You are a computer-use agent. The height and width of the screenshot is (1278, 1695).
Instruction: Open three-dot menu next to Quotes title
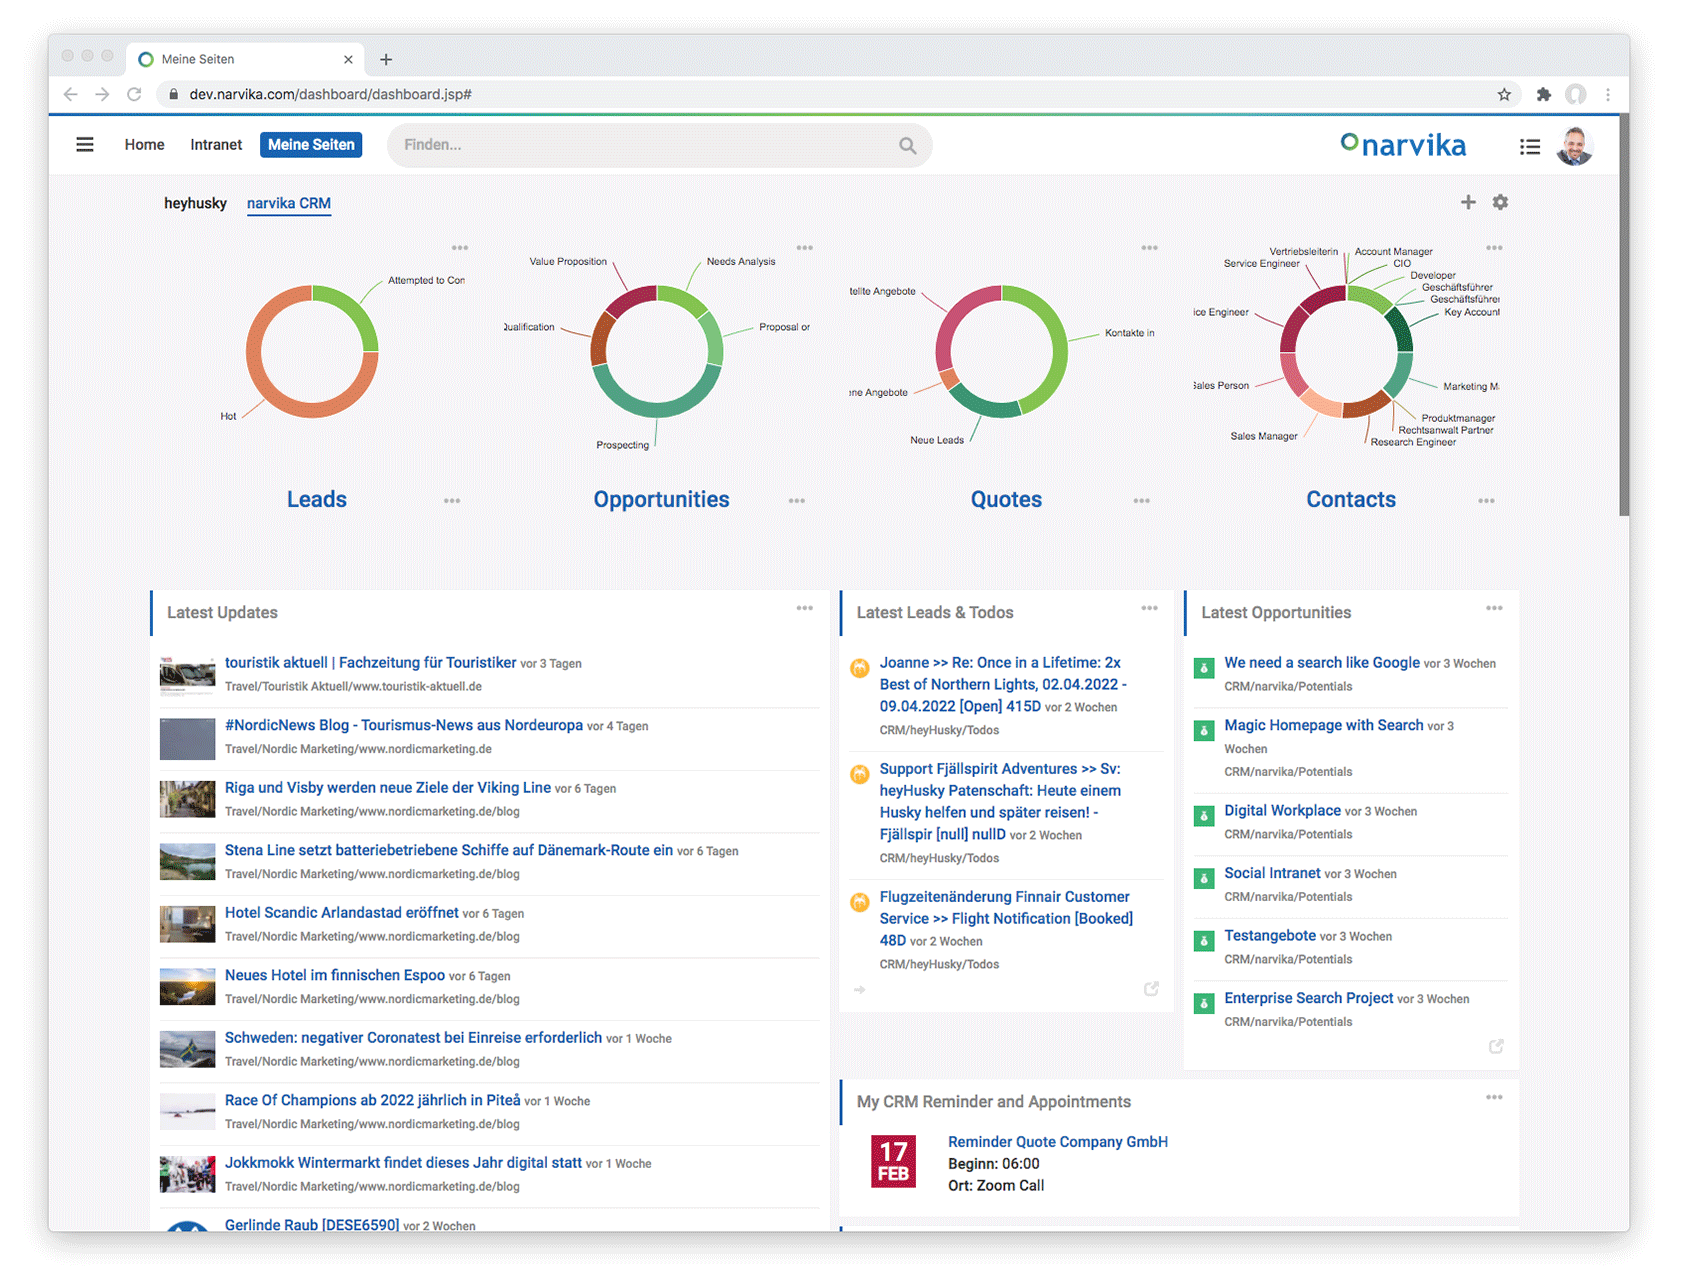click(x=1142, y=501)
